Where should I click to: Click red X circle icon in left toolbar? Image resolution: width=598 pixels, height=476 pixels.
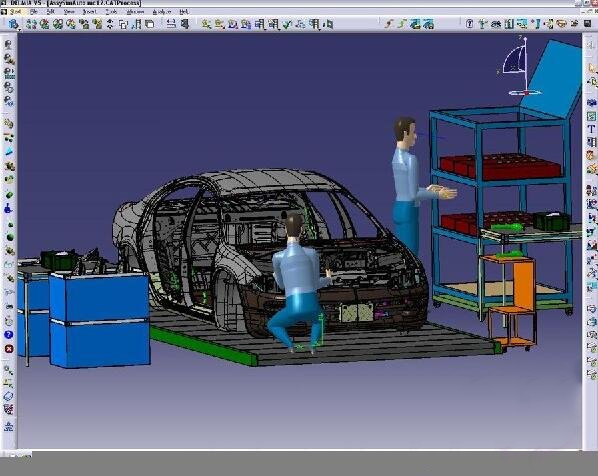8,349
